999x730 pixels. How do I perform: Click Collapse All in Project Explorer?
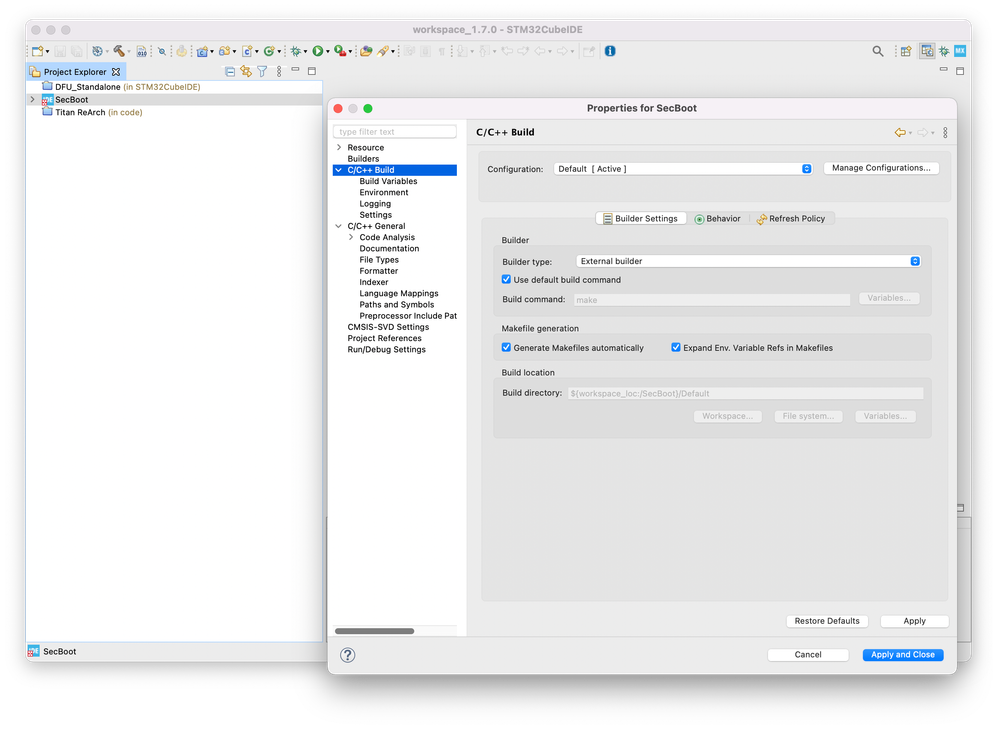tap(230, 71)
